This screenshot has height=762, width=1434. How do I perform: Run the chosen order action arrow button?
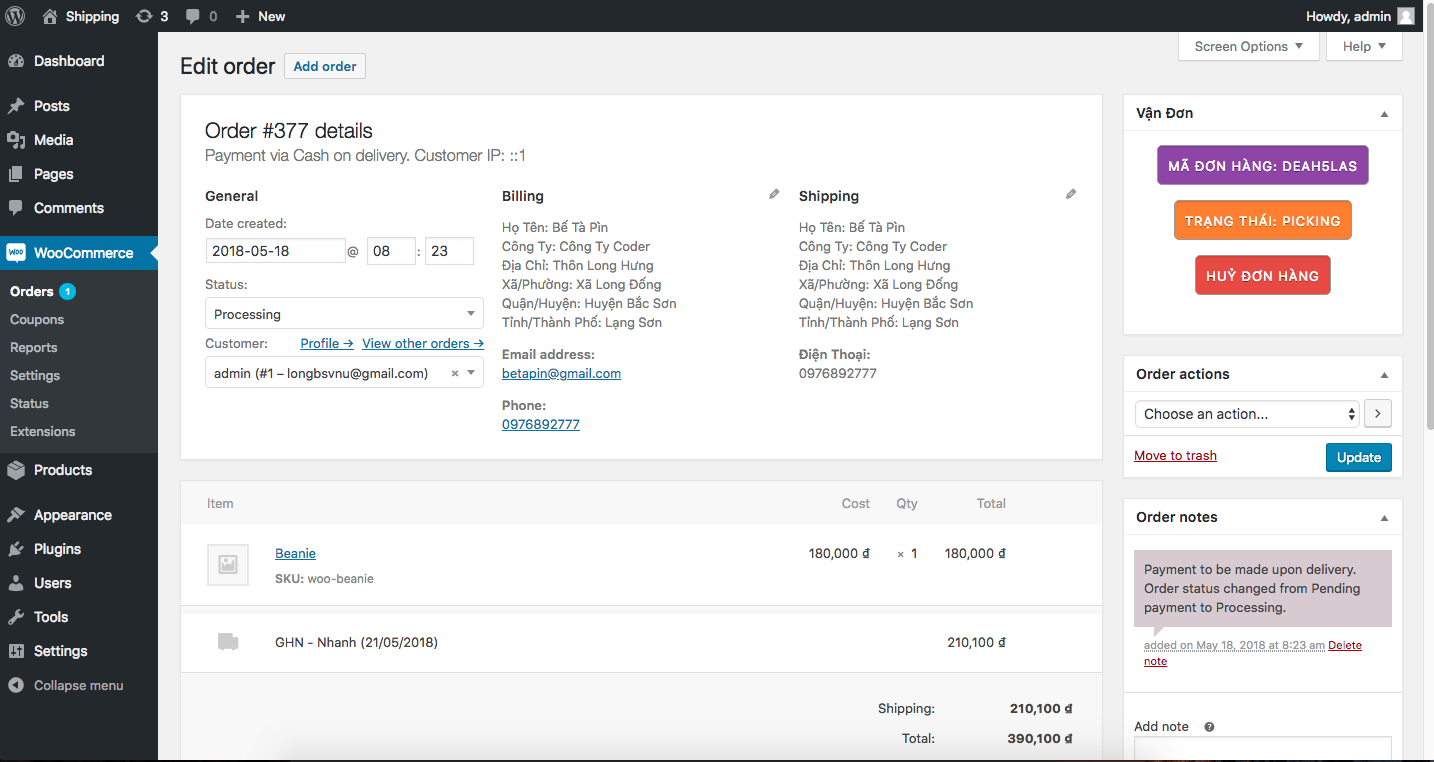[1378, 414]
